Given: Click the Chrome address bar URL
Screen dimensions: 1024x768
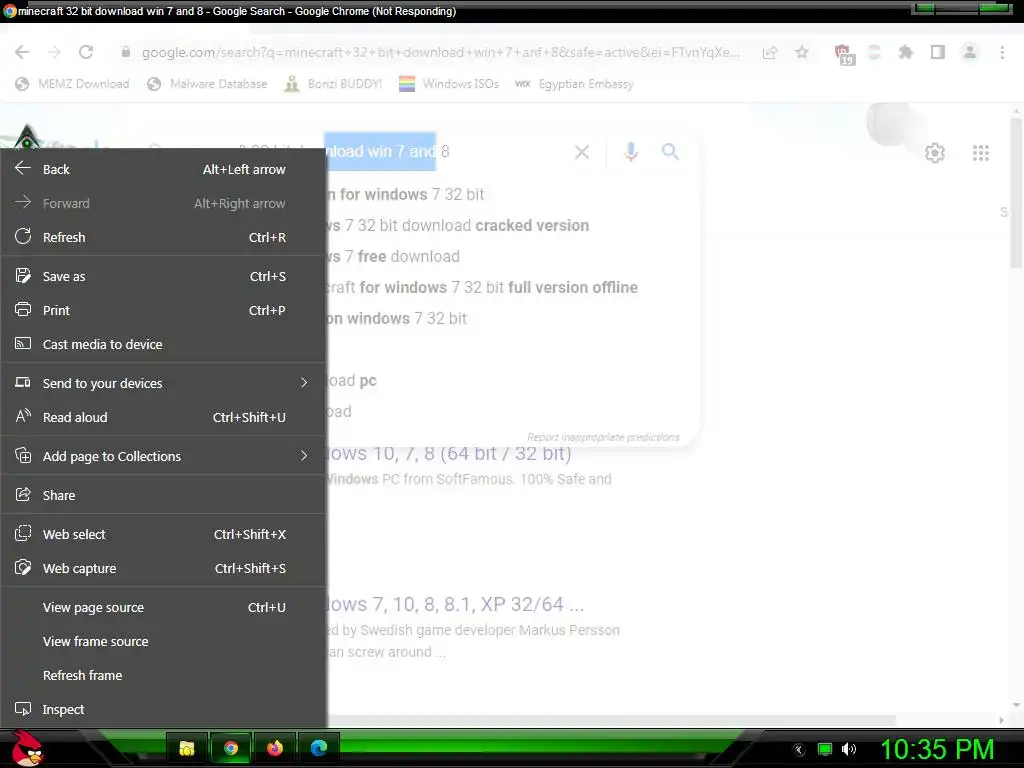Looking at the screenshot, I should point(441,52).
